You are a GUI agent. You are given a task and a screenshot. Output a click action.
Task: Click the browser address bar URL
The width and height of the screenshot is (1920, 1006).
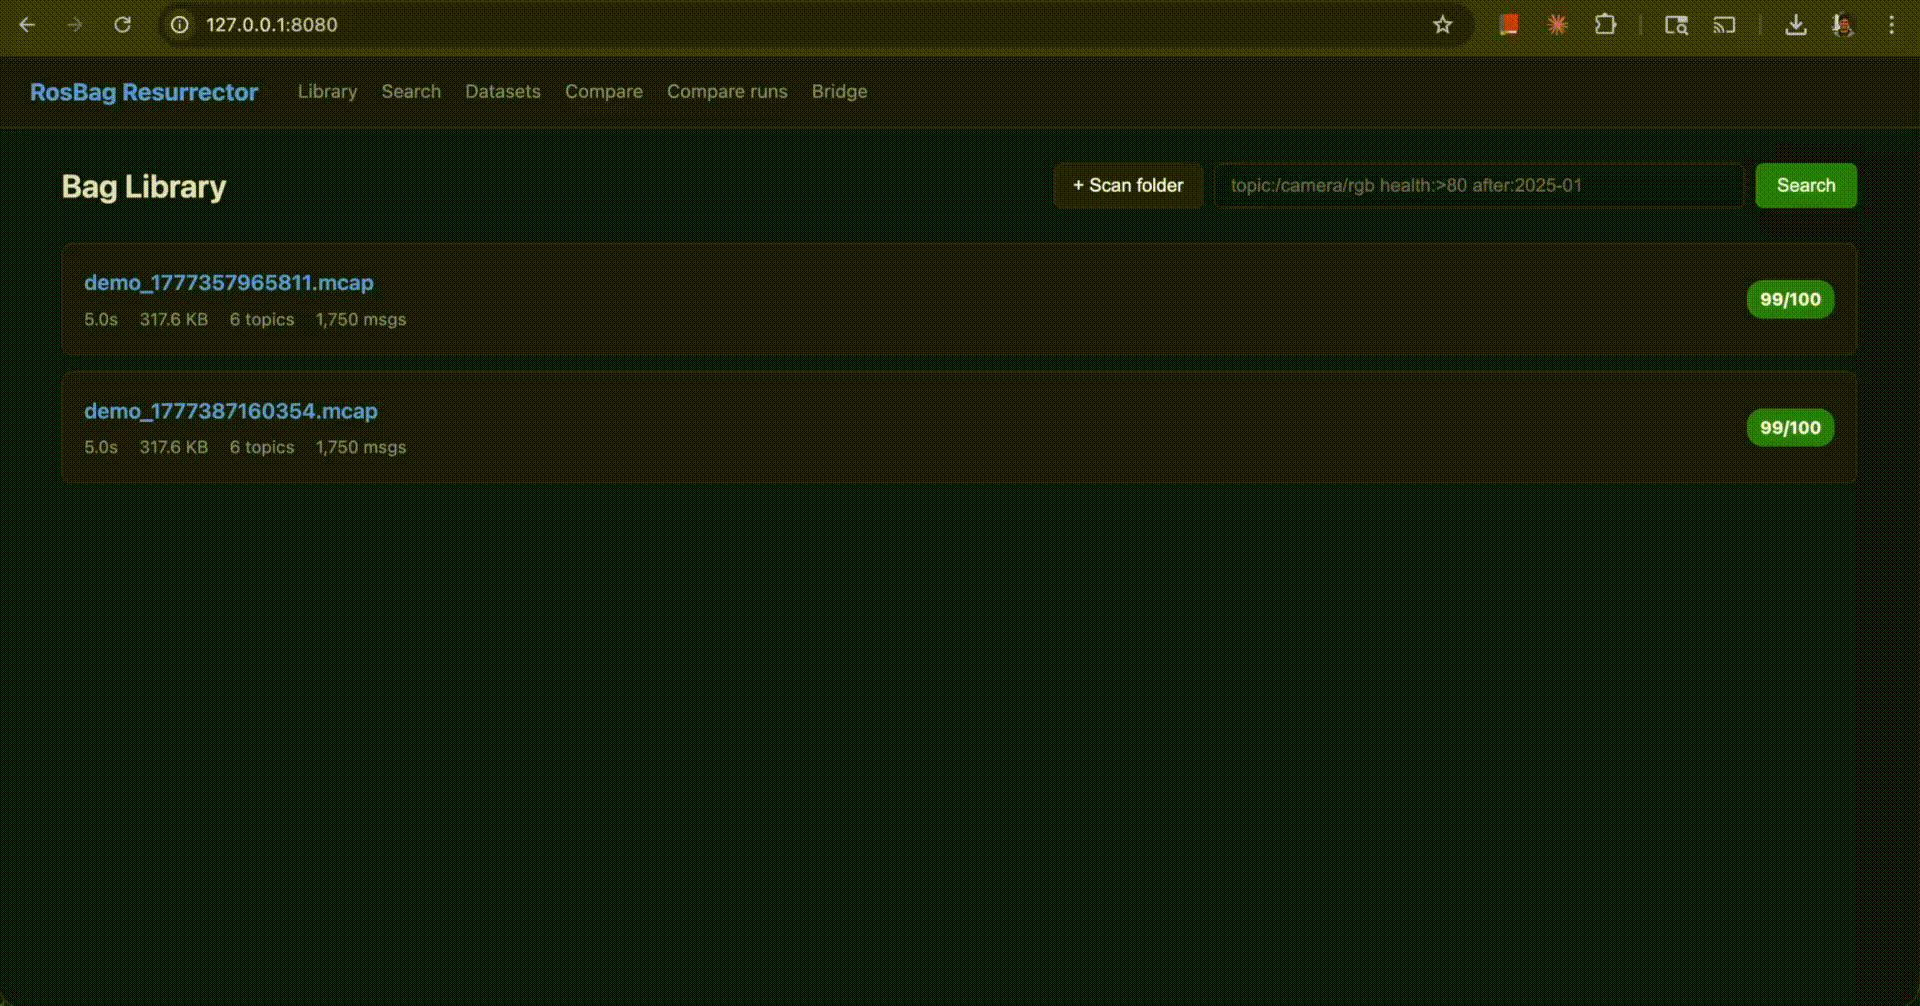[272, 25]
